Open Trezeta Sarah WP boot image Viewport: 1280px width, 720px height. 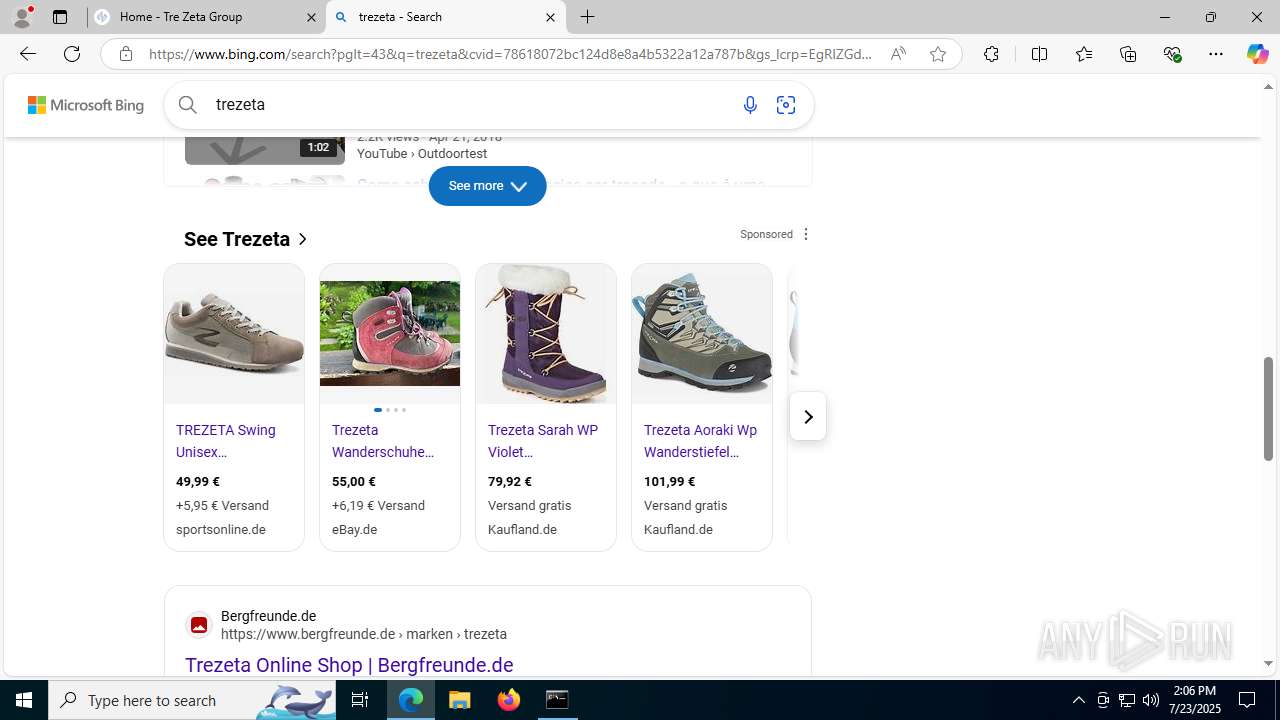(546, 334)
